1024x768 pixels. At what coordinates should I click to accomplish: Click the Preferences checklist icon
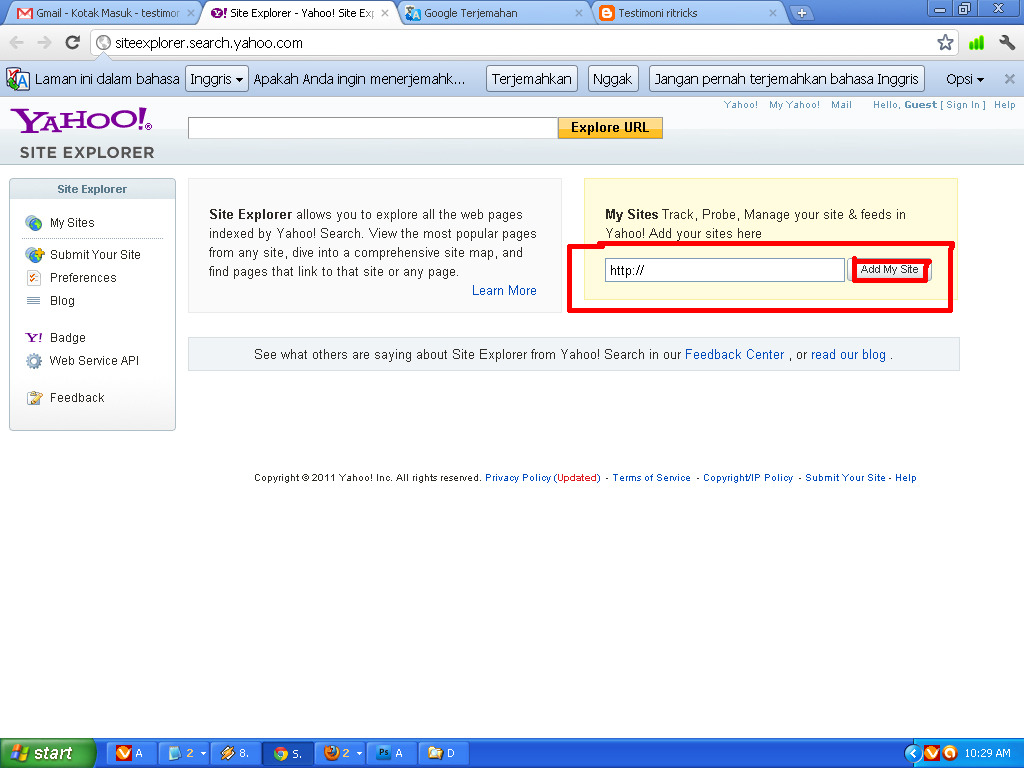pos(33,278)
